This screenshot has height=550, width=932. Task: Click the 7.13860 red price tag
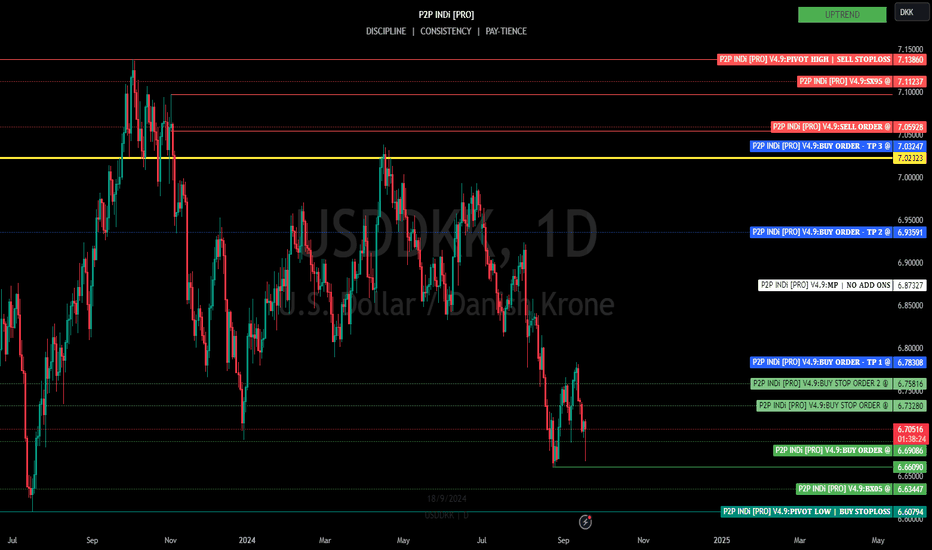pos(910,59)
